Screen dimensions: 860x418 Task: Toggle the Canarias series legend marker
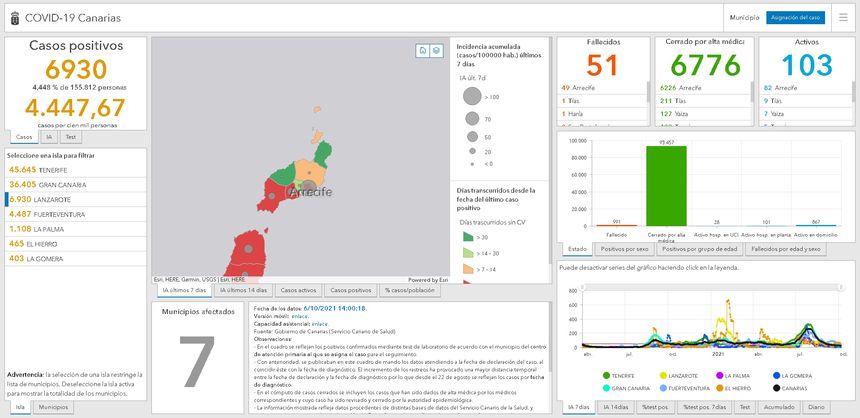click(777, 387)
